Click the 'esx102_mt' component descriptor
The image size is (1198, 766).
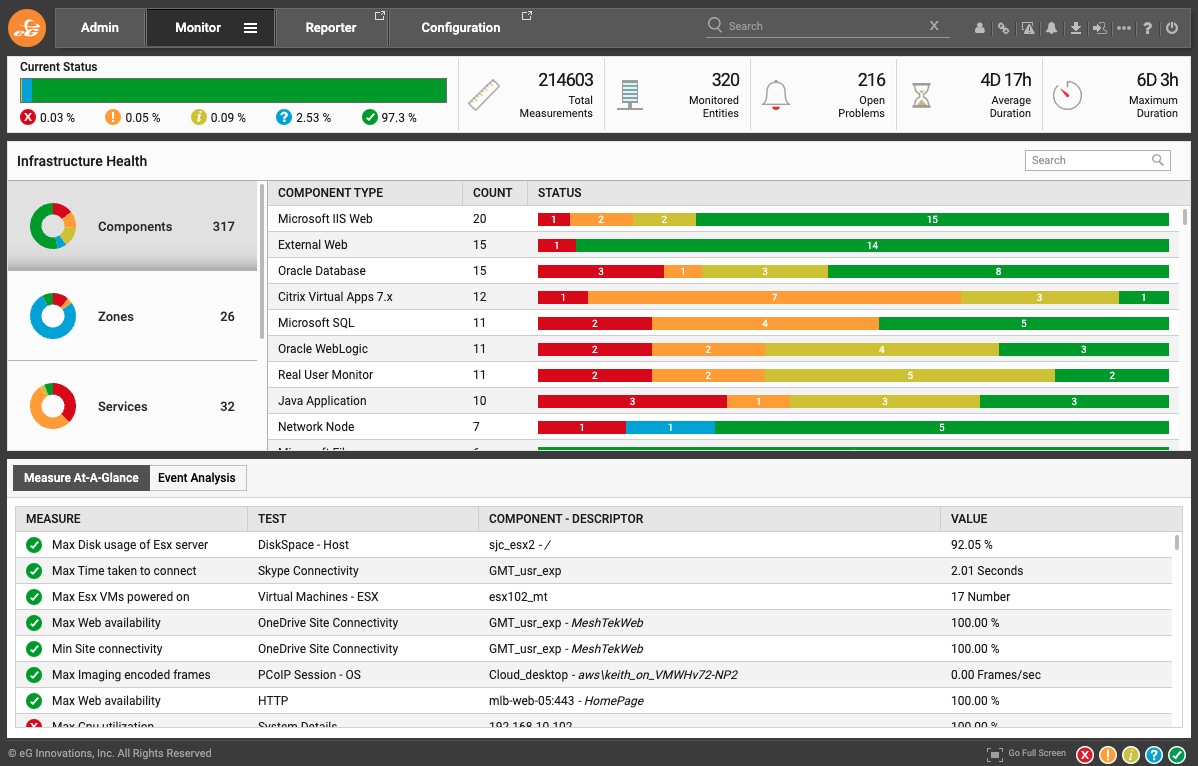(x=518, y=596)
